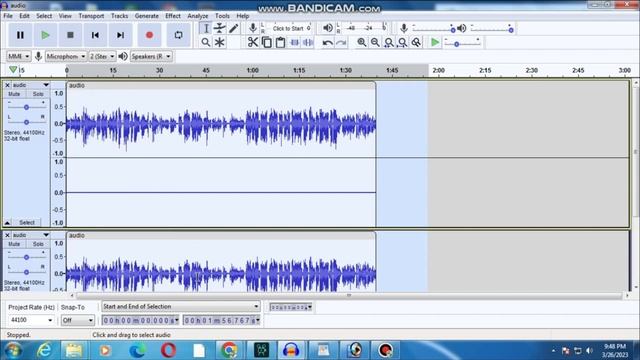Open the Generate menu
The image size is (640, 360).
pos(147,16)
